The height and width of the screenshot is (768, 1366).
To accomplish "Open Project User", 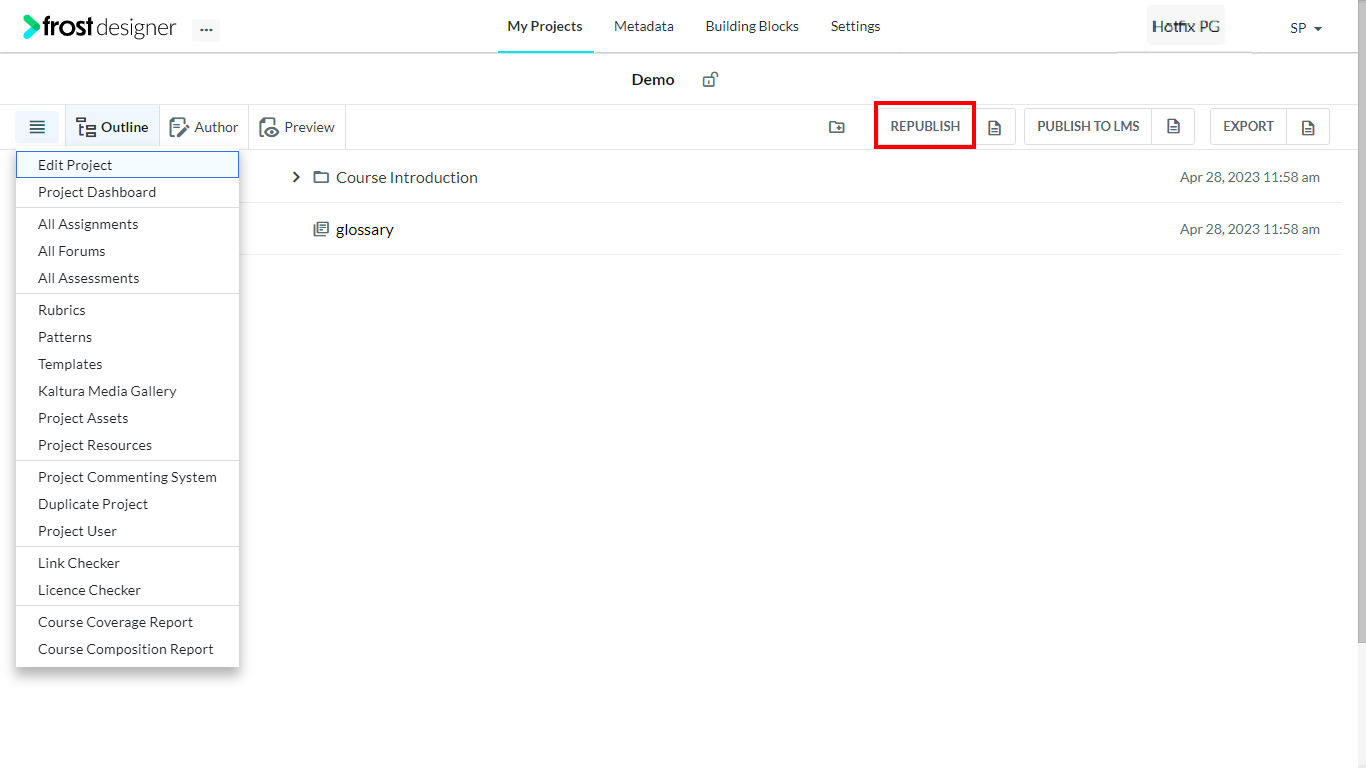I will click(x=127, y=531).
